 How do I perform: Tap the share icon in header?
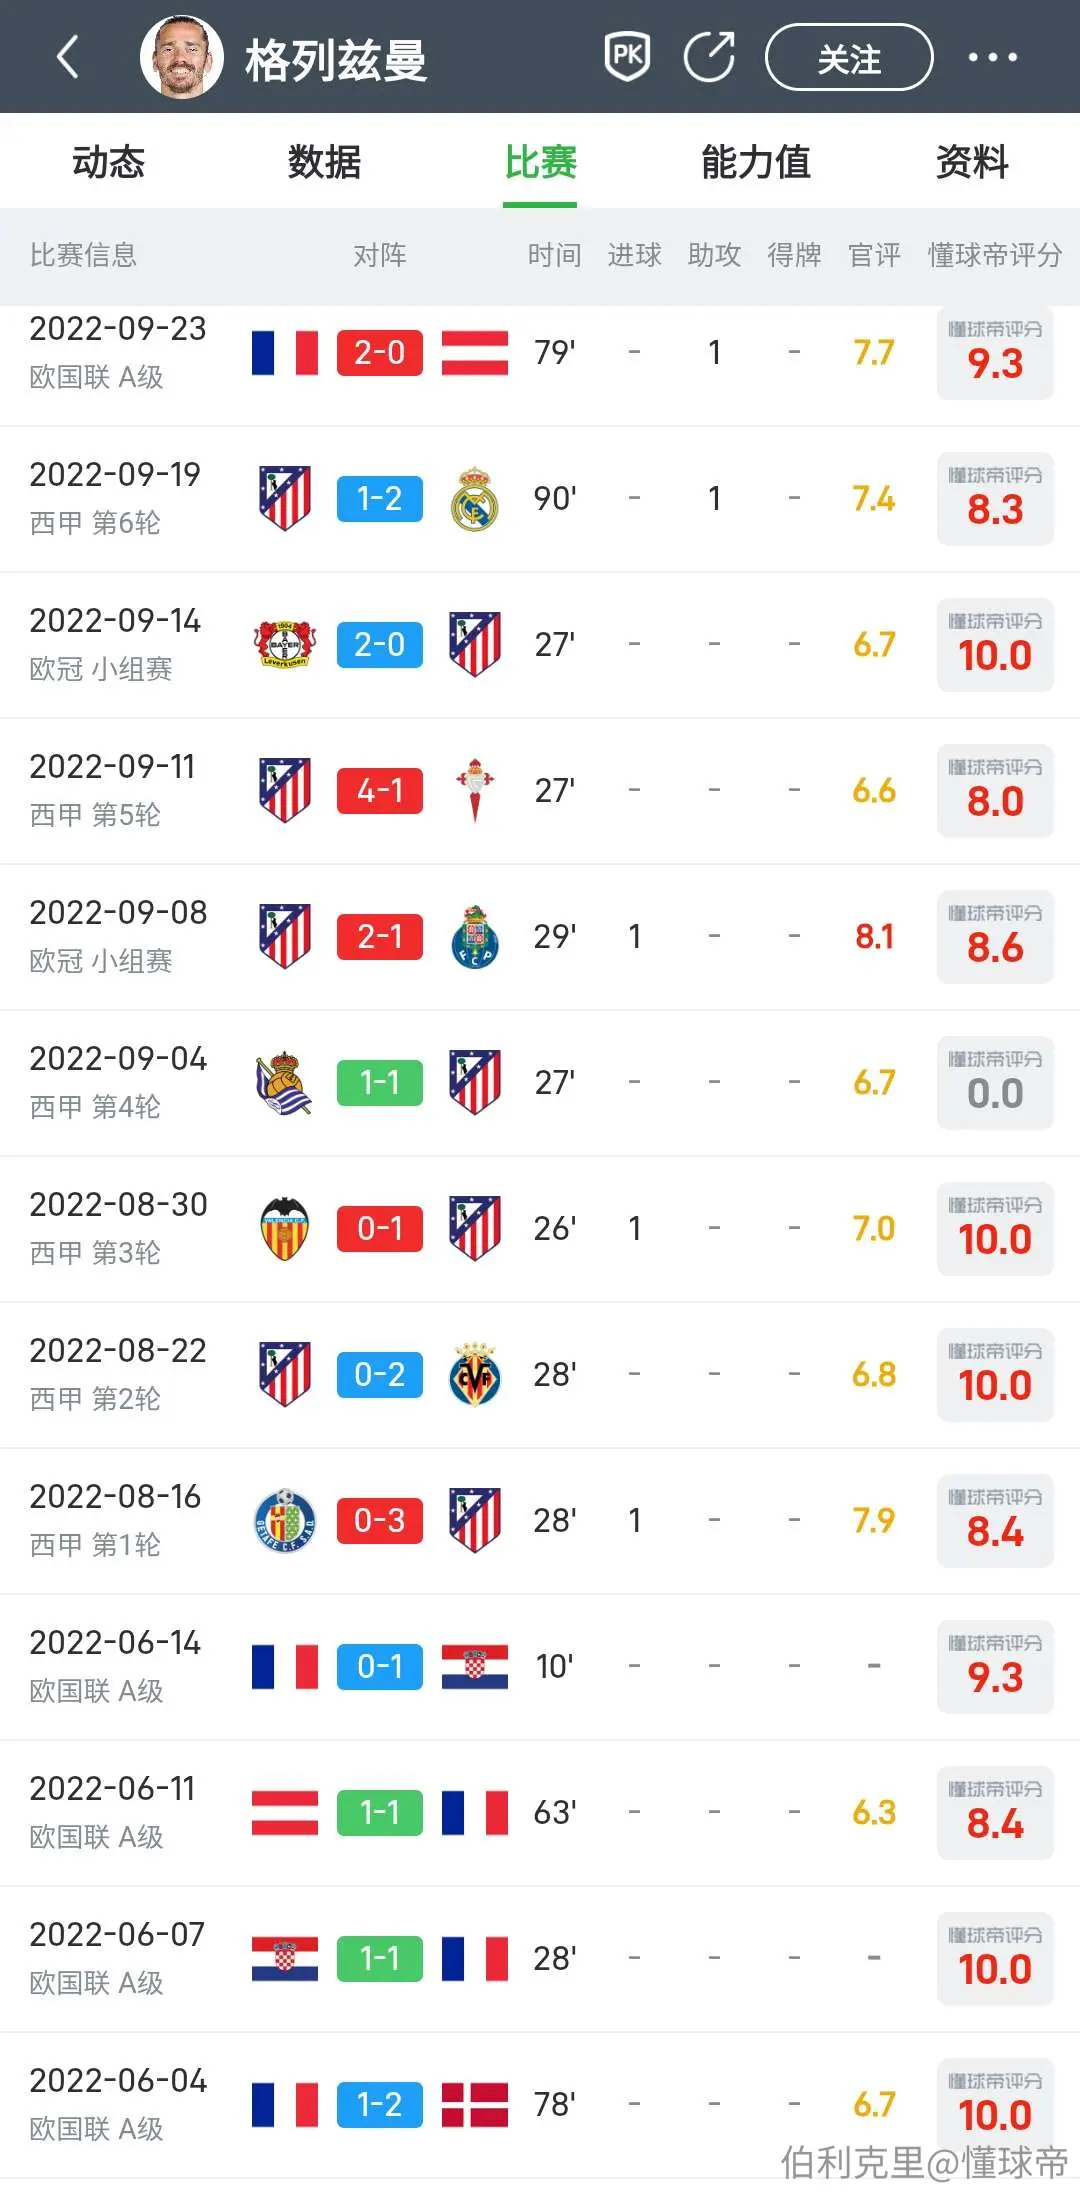[710, 56]
